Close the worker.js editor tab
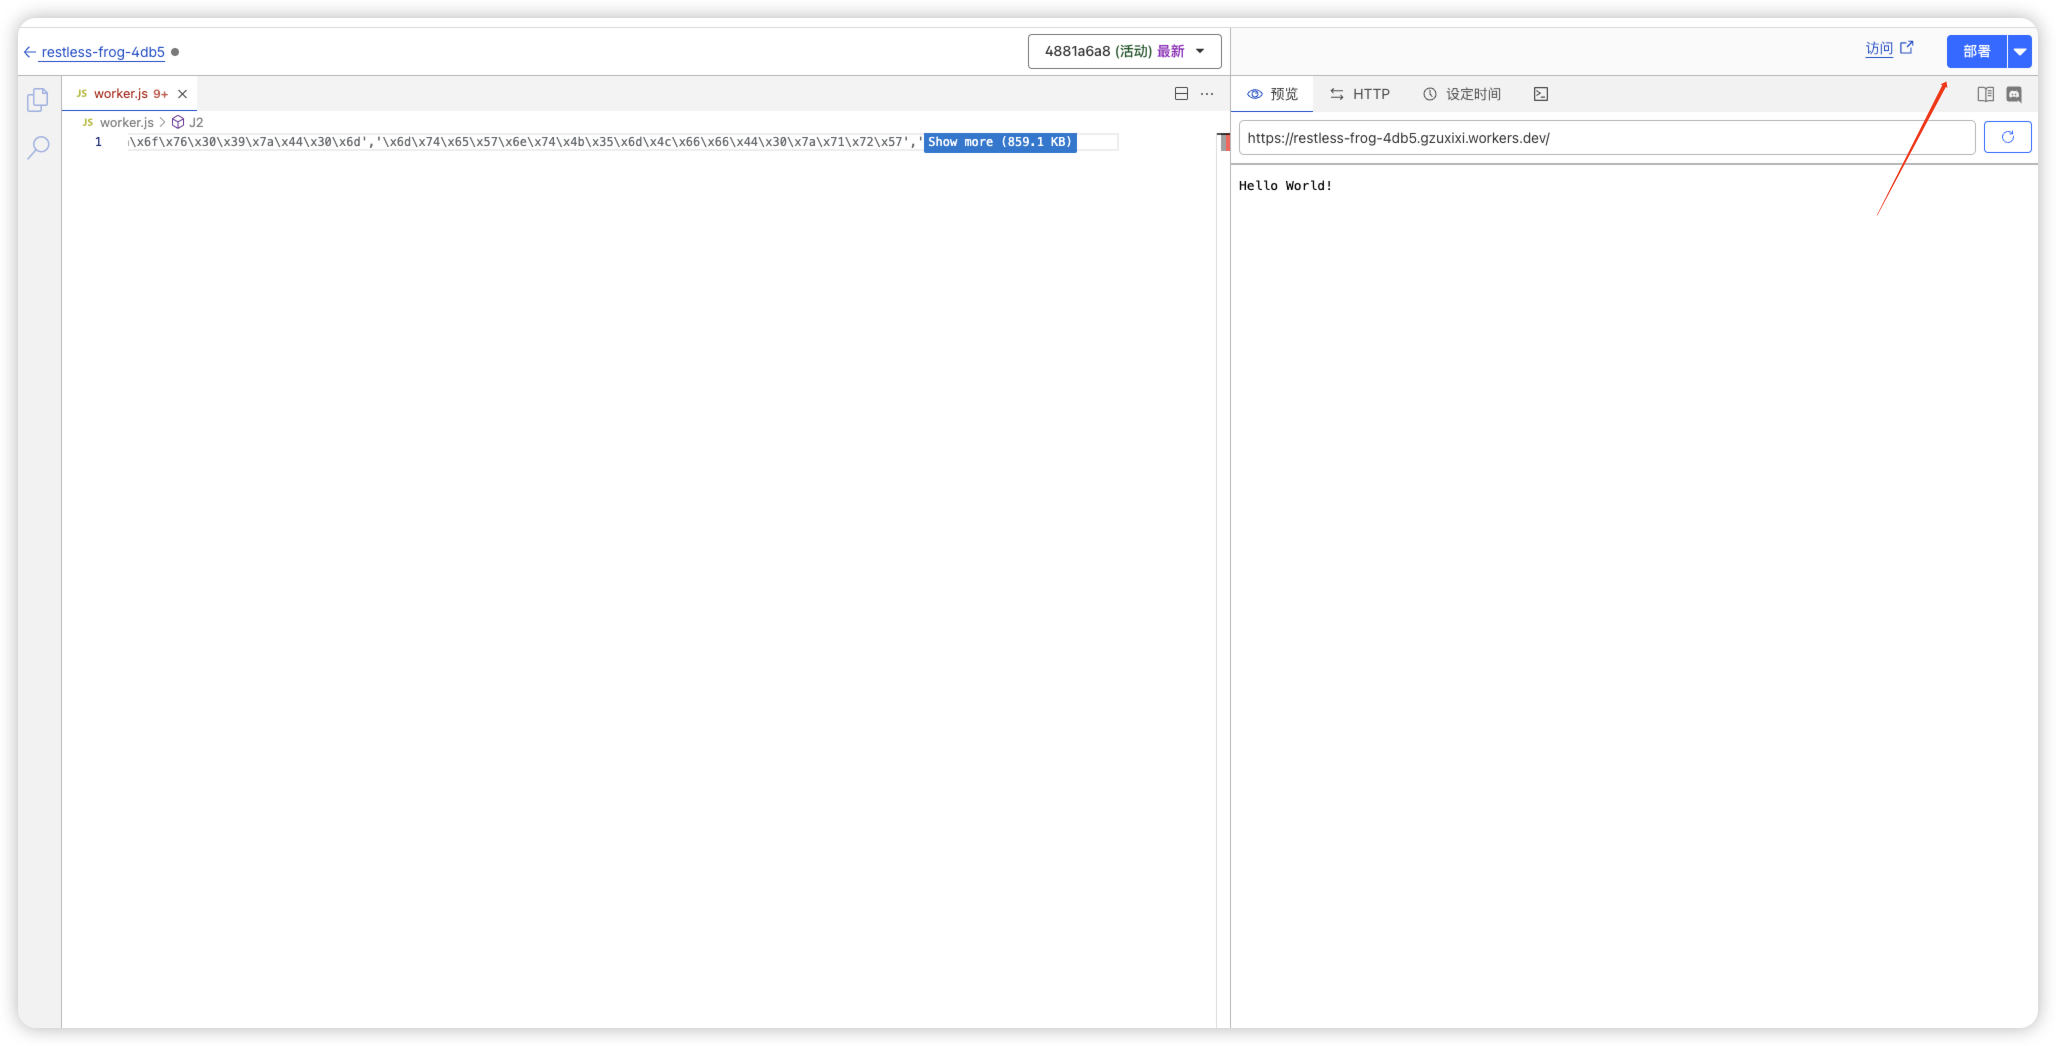This screenshot has height=1046, width=2056. 183,94
